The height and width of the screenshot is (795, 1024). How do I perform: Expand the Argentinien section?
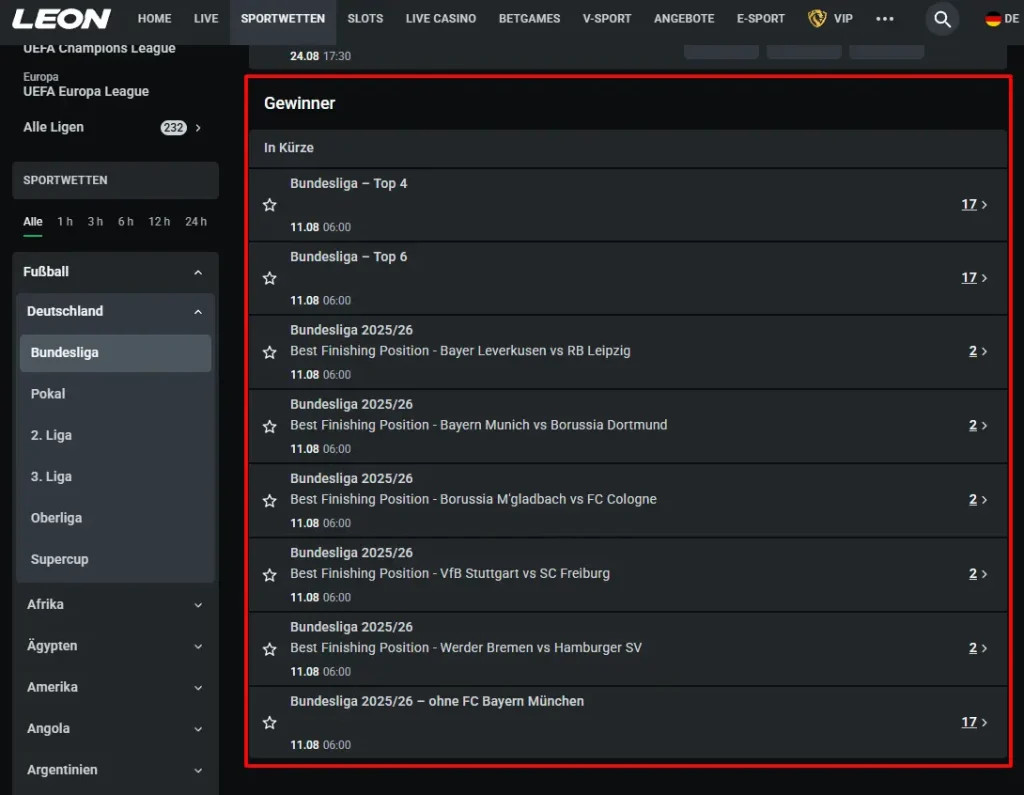pos(198,770)
